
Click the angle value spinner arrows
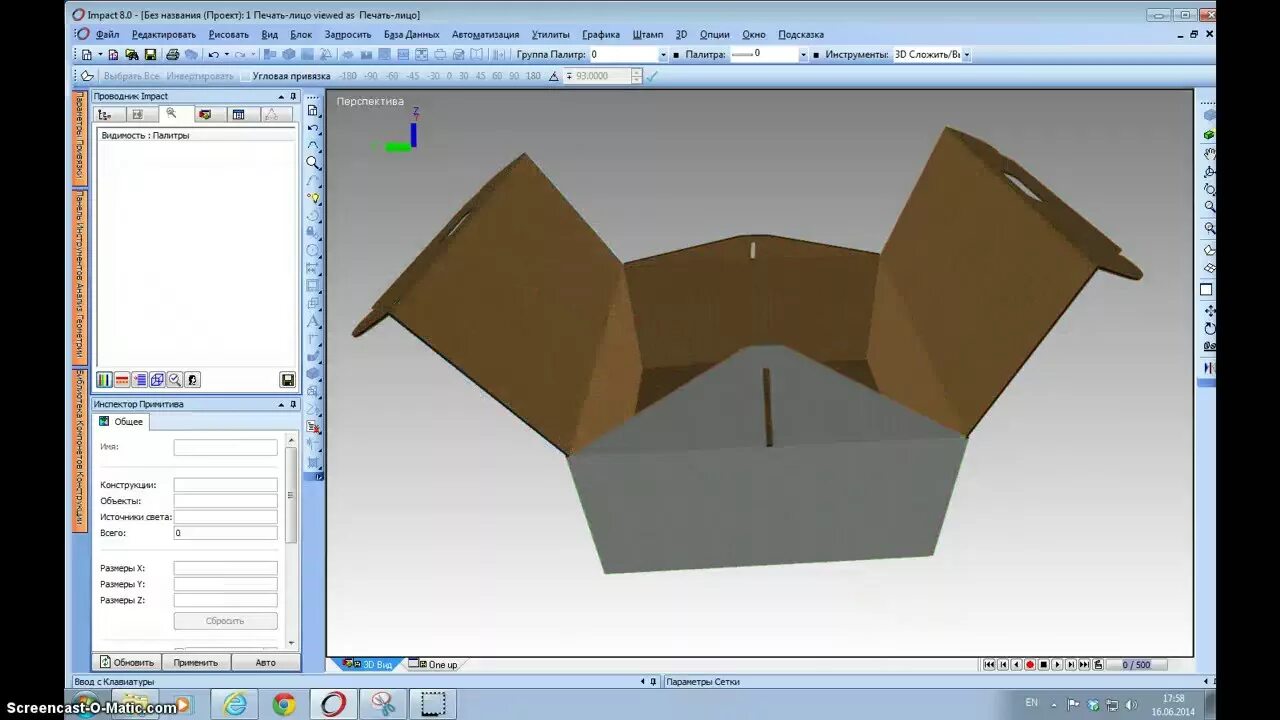(637, 76)
